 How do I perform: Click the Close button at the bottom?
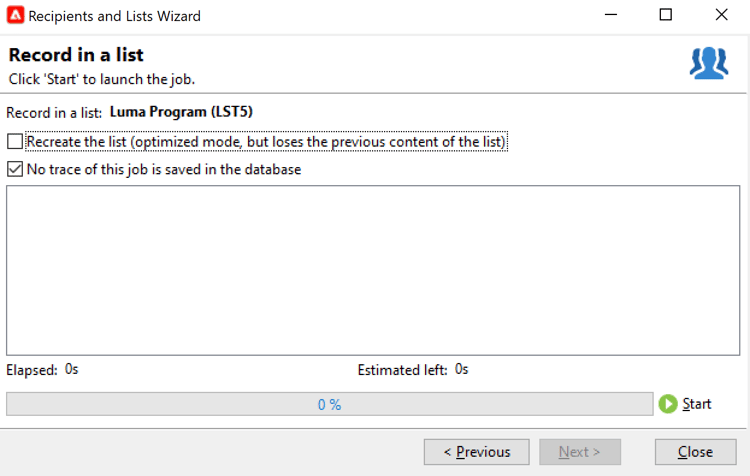695,452
